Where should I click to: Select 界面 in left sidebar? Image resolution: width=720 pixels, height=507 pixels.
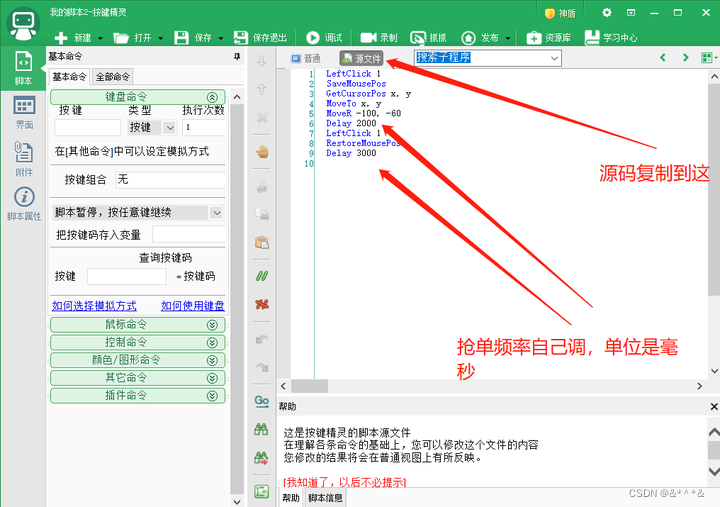24,113
